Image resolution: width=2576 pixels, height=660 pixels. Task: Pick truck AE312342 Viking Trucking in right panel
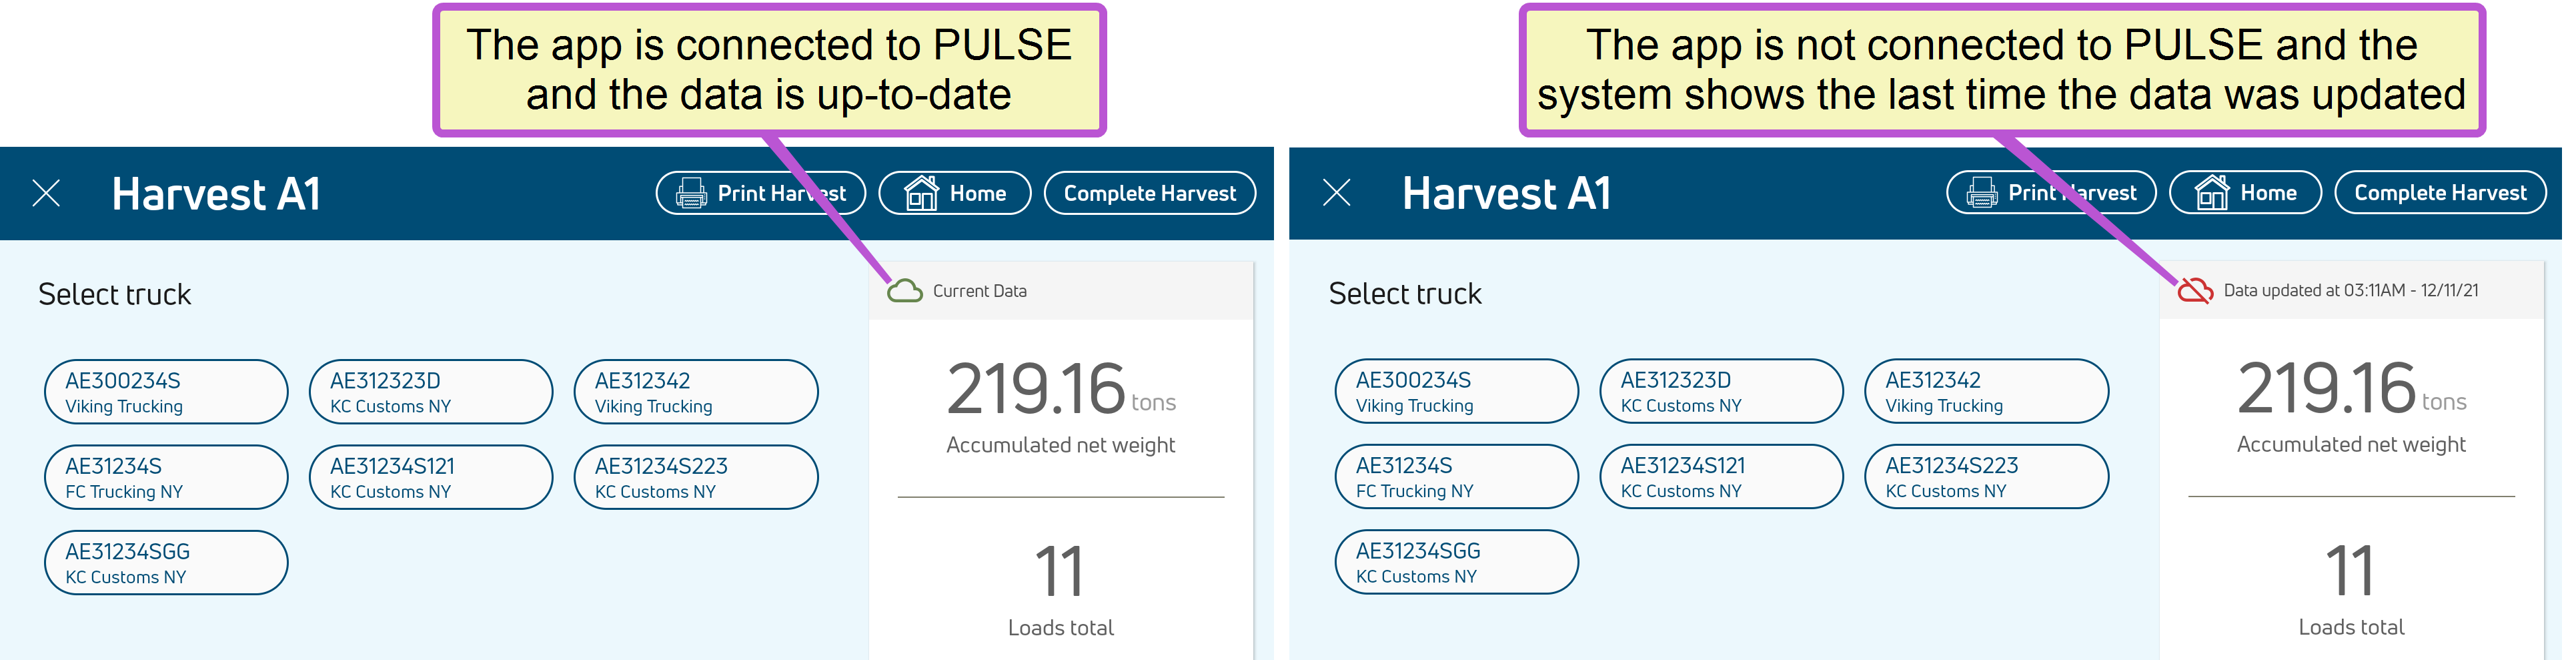[x=1986, y=391]
